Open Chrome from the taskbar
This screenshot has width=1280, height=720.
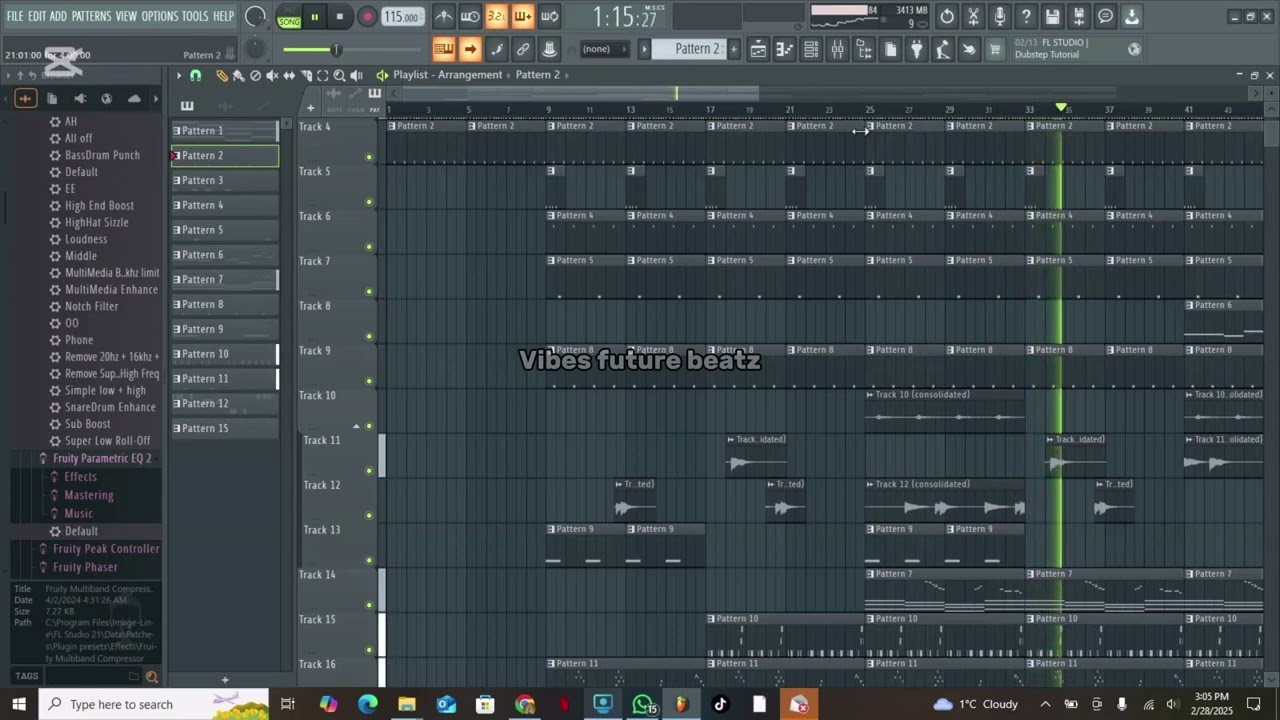[525, 704]
